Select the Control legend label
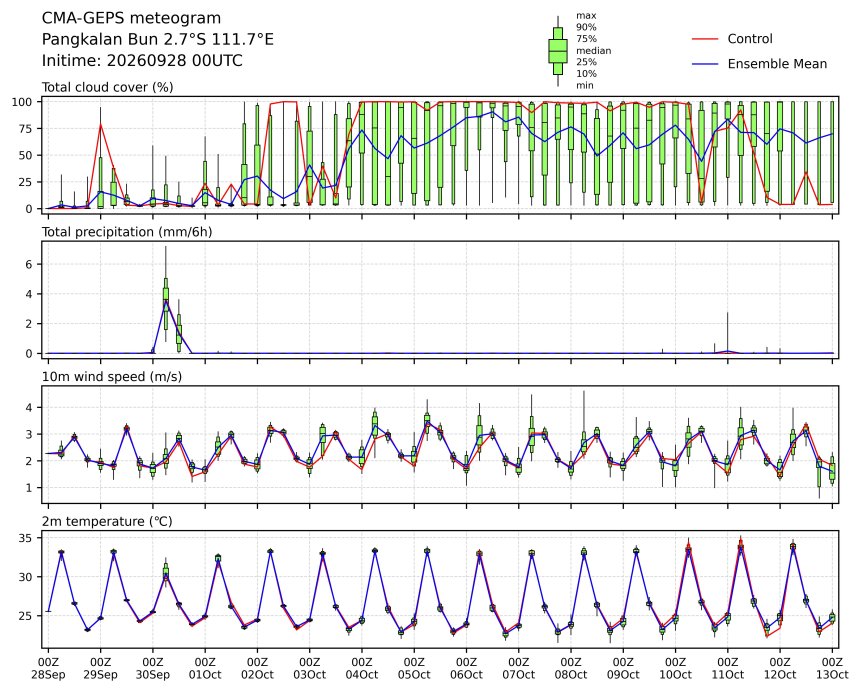860x692 pixels. click(x=750, y=39)
